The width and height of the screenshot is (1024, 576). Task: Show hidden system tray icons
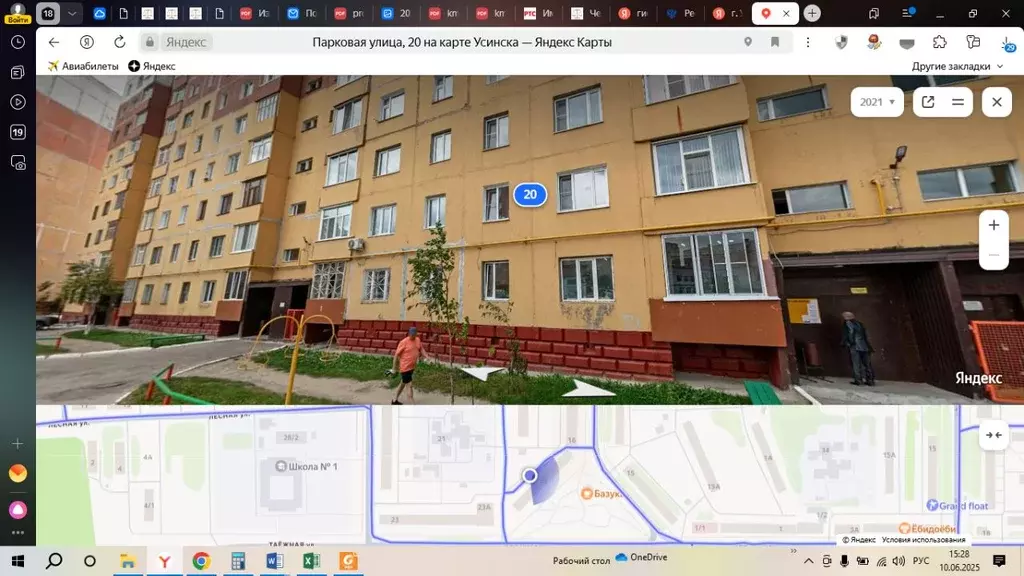coord(808,560)
